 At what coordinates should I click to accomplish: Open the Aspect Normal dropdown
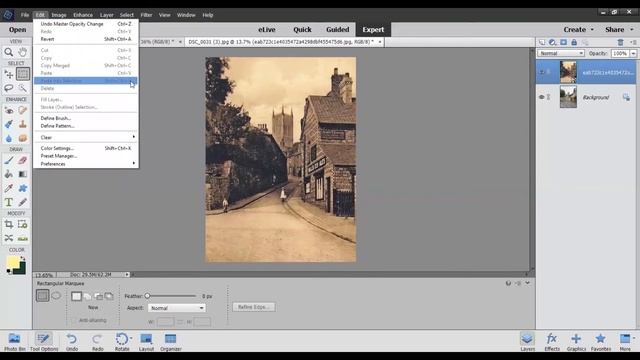tap(177, 308)
